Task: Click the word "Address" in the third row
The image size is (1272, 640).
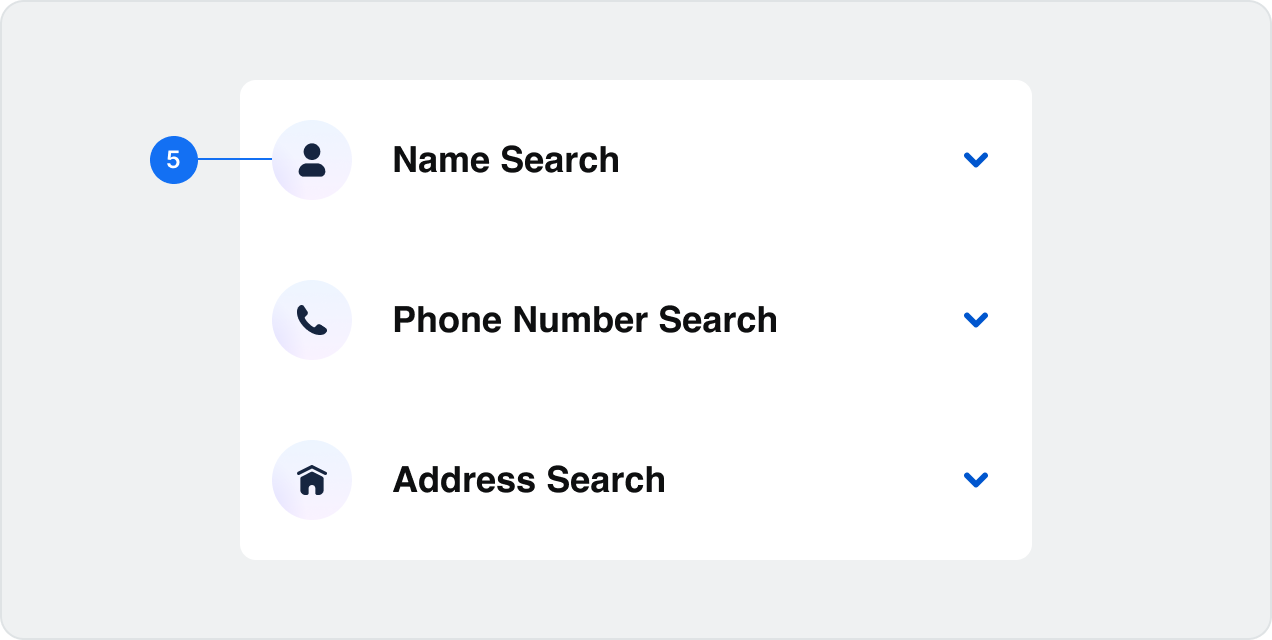Action: point(459,480)
